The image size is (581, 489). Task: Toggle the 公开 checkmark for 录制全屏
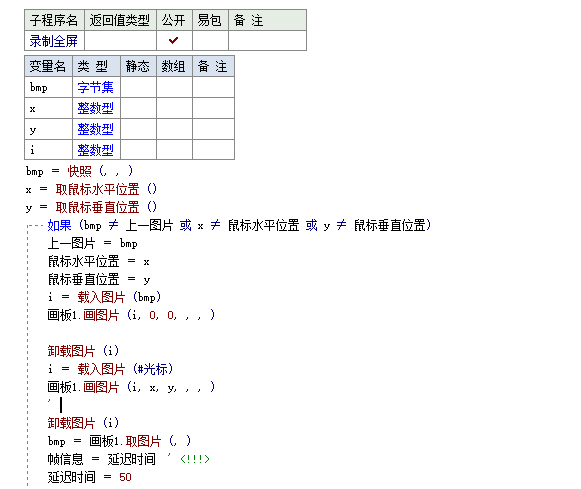pyautogui.click(x=173, y=40)
